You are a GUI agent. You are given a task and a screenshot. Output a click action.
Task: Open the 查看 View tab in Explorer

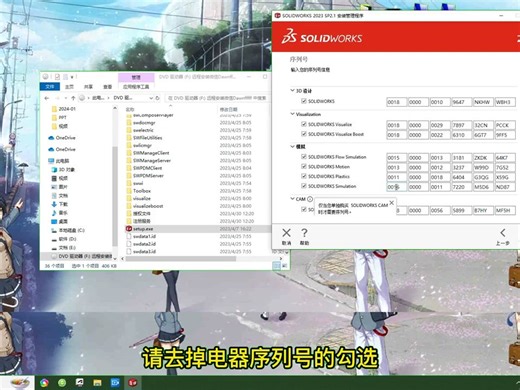click(x=107, y=87)
